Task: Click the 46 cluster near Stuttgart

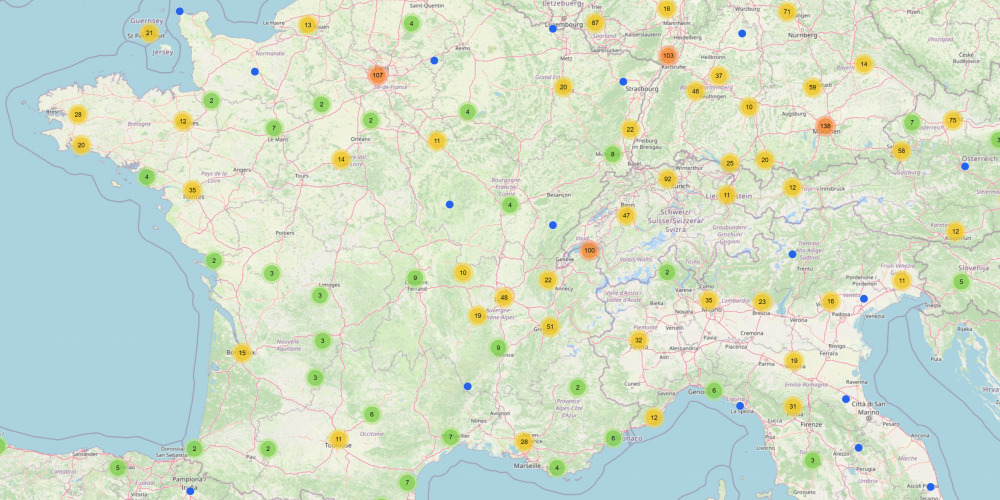Action: (696, 91)
